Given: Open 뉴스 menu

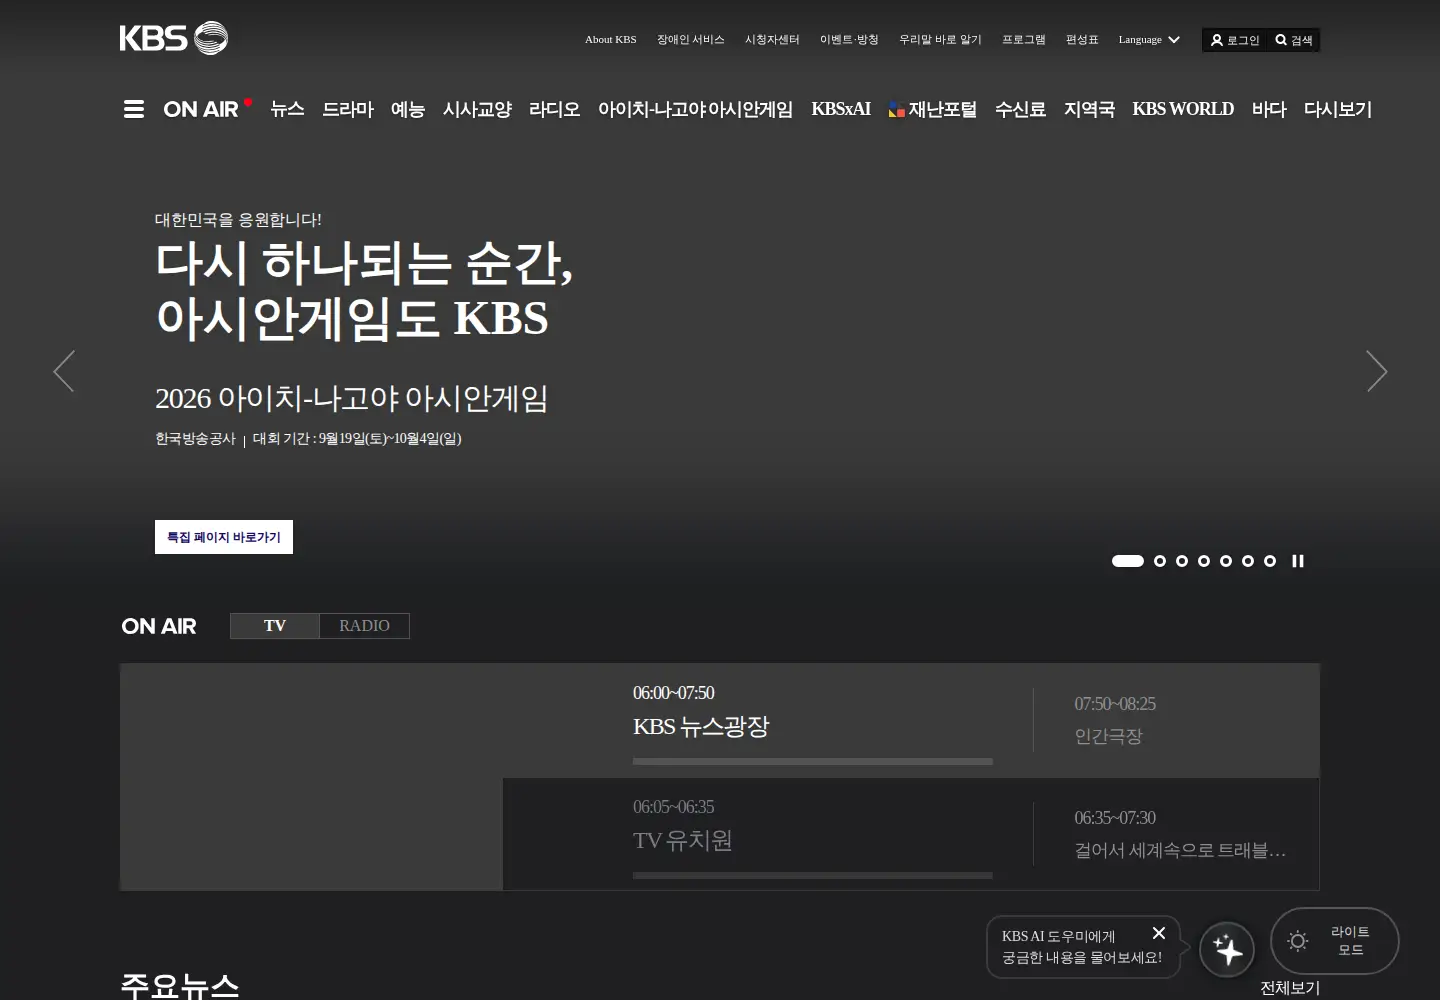Looking at the screenshot, I should (x=287, y=109).
